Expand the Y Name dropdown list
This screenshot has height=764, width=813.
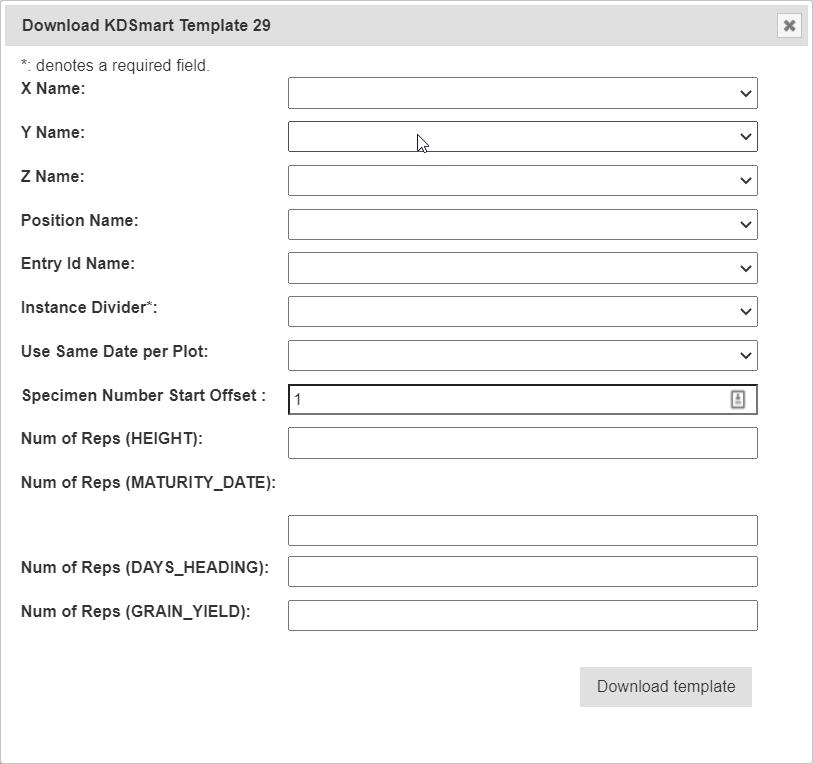pos(522,137)
